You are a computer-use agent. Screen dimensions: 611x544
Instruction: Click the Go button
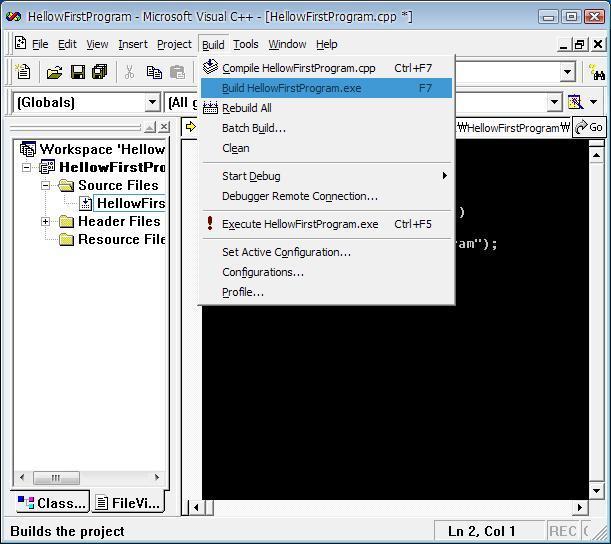click(589, 127)
